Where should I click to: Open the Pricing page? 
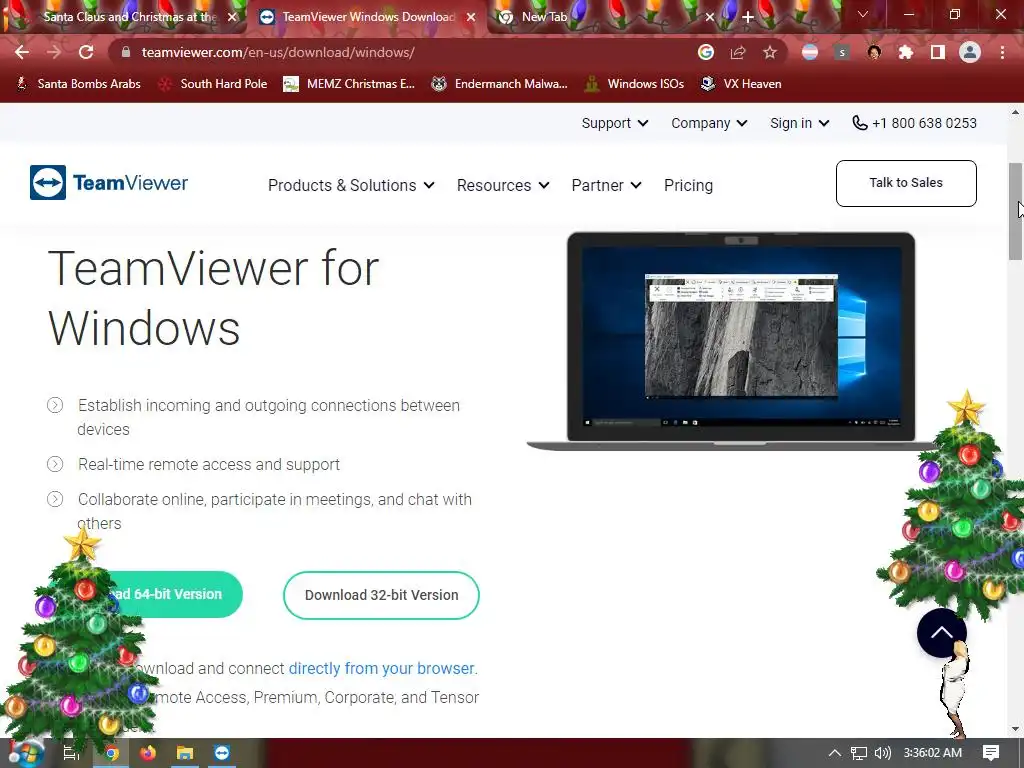pos(688,185)
